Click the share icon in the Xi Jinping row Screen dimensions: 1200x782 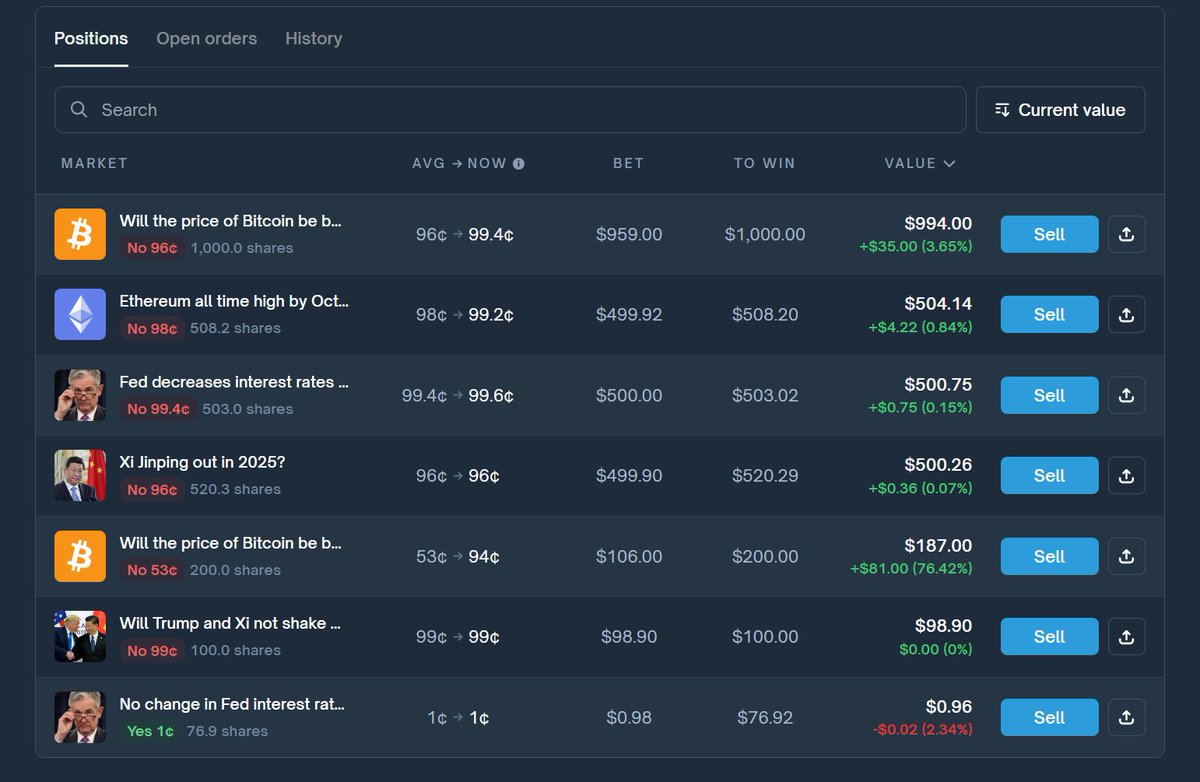[x=1127, y=475]
